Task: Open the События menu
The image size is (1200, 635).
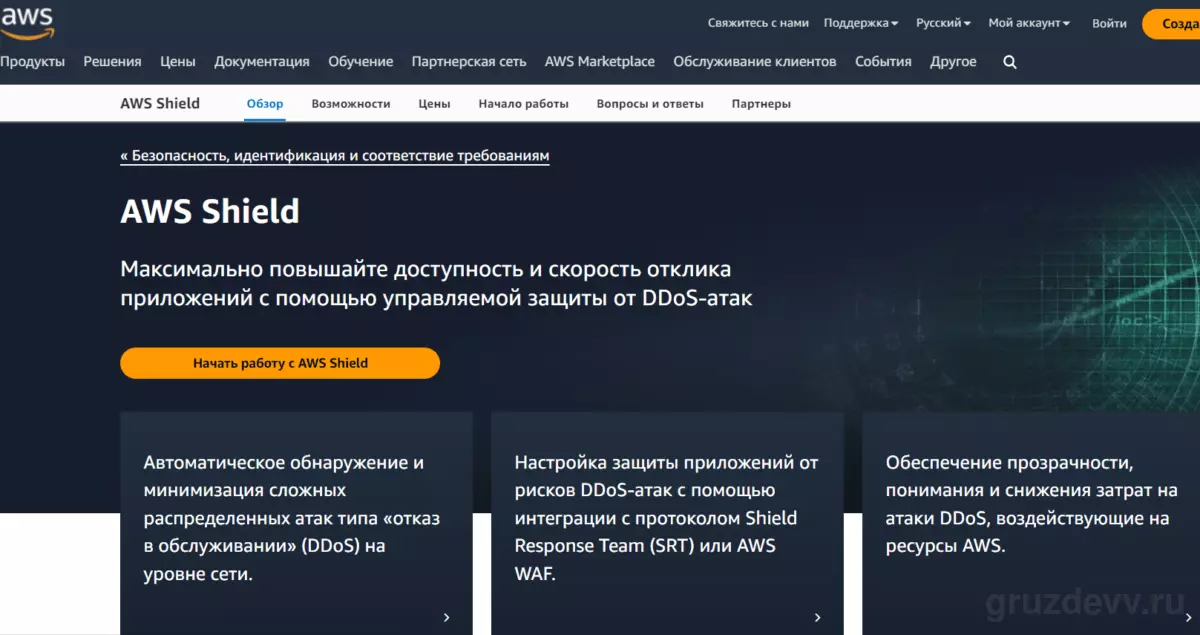Action: [x=883, y=62]
